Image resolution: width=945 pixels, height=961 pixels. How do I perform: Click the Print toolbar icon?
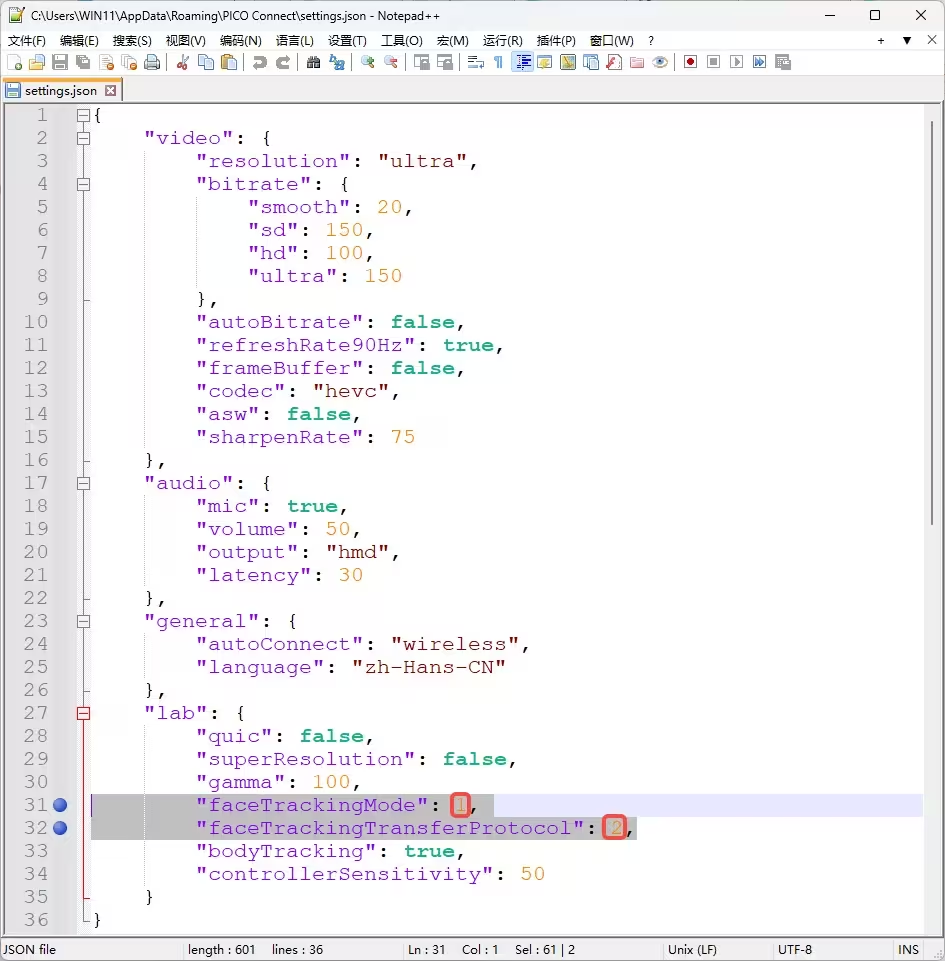(x=152, y=62)
